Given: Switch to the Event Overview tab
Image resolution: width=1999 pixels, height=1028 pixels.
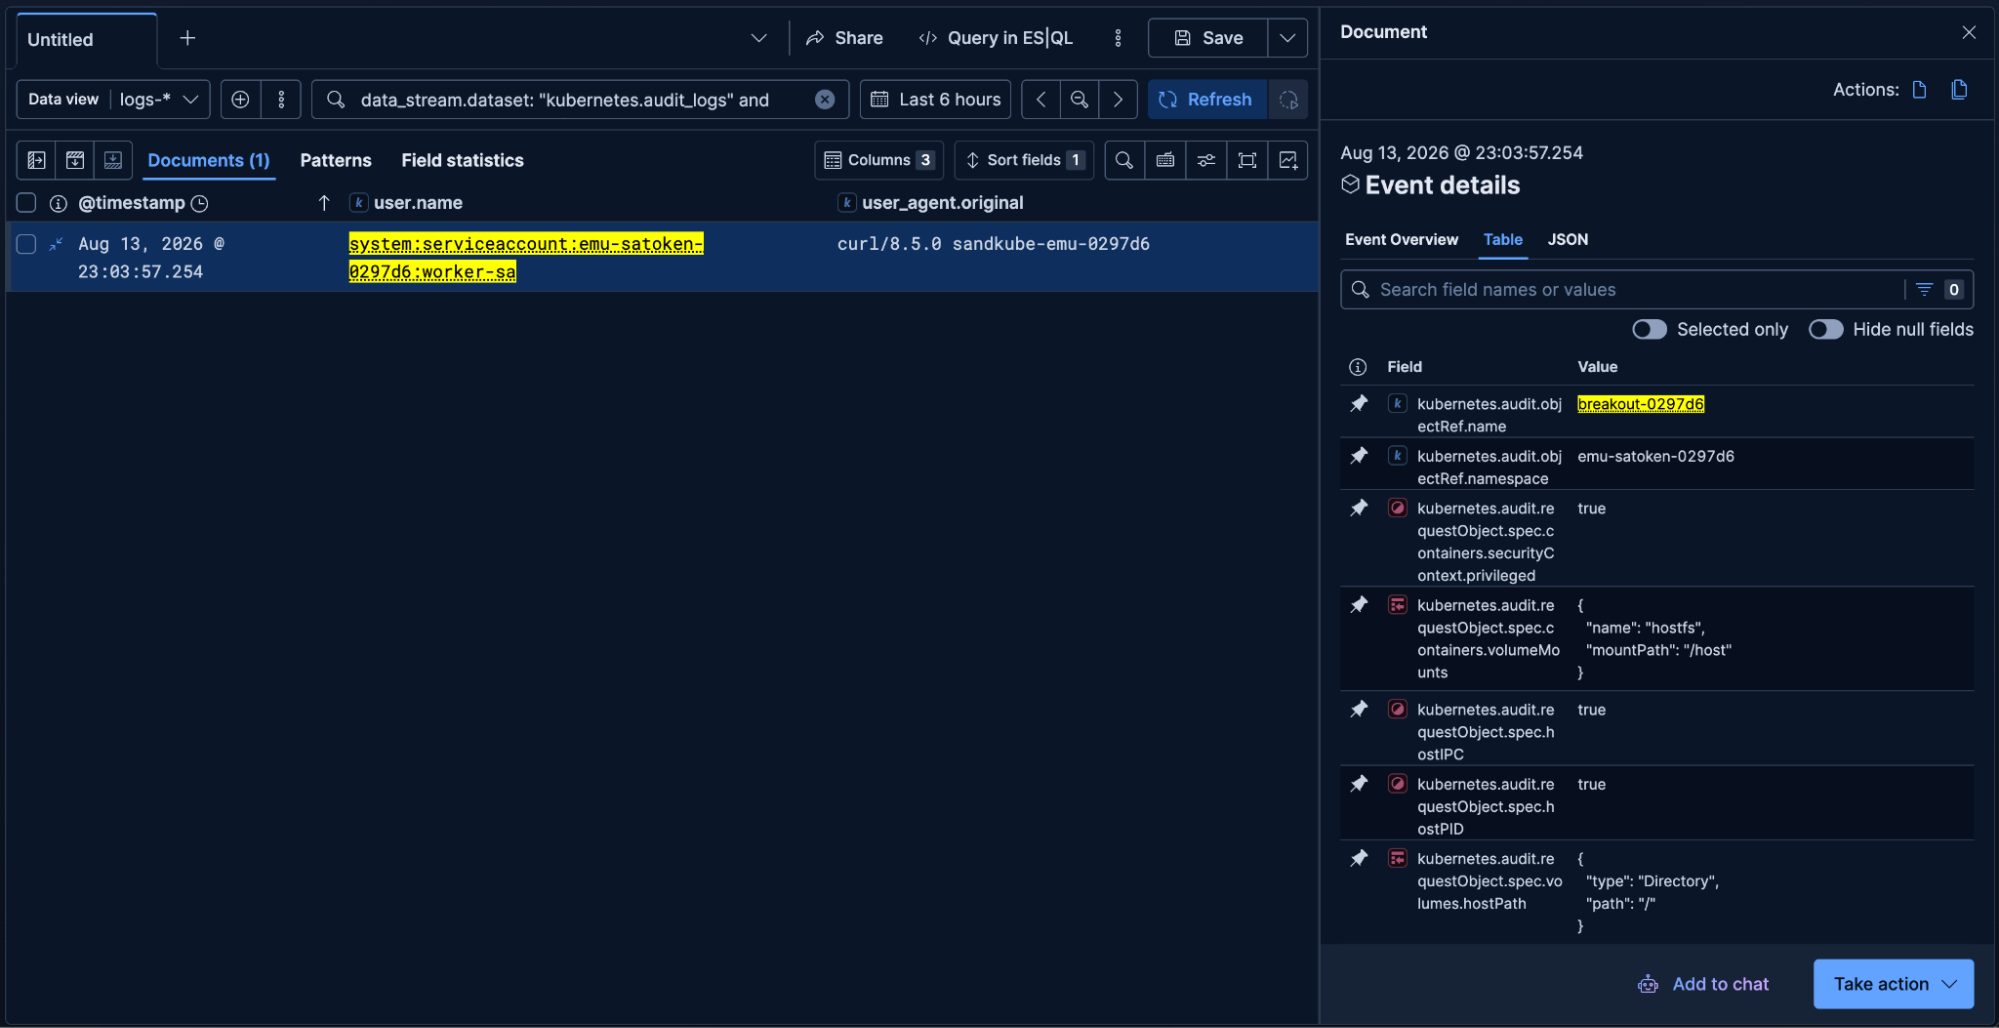Looking at the screenshot, I should tap(1401, 240).
